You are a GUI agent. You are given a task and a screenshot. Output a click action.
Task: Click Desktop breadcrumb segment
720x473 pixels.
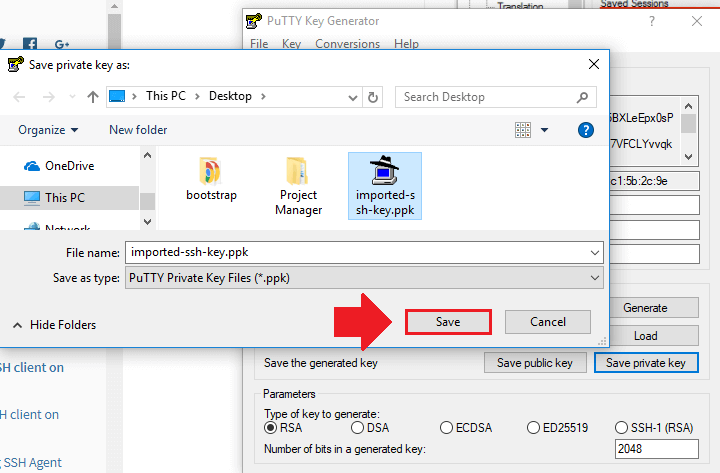pos(230,96)
